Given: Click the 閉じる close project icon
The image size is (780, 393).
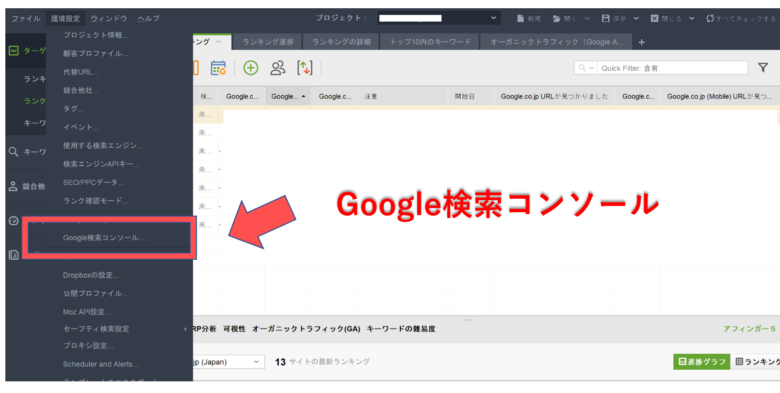Looking at the screenshot, I should 655,18.
